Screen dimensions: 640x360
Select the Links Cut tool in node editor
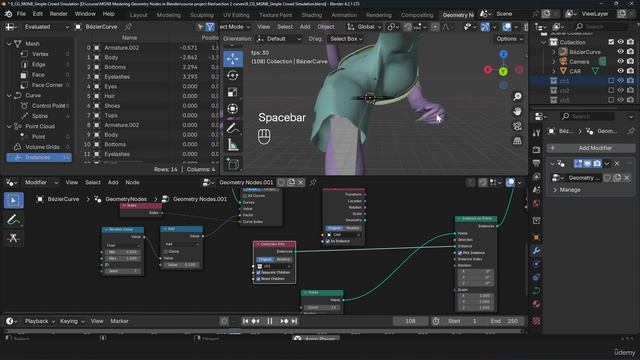click(13, 238)
